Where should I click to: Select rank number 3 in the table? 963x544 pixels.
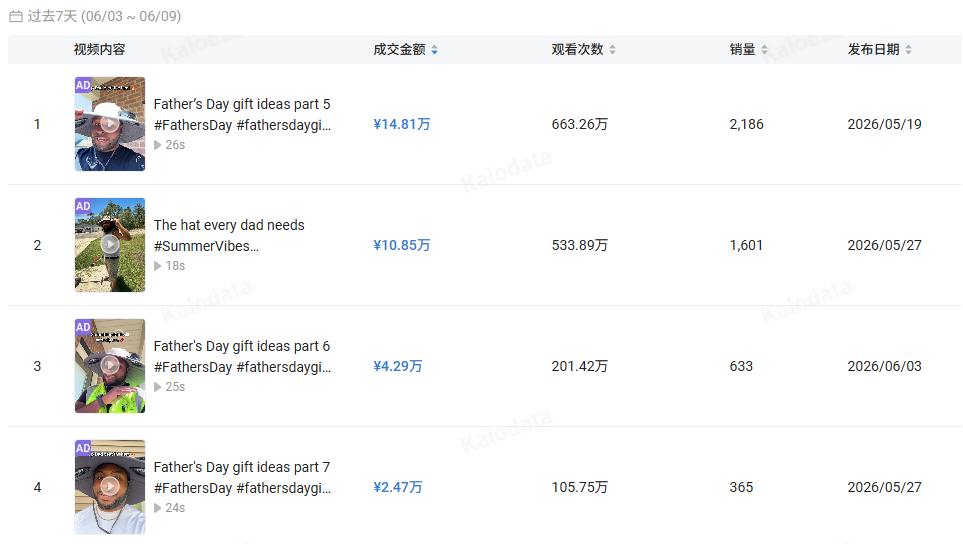pos(37,366)
